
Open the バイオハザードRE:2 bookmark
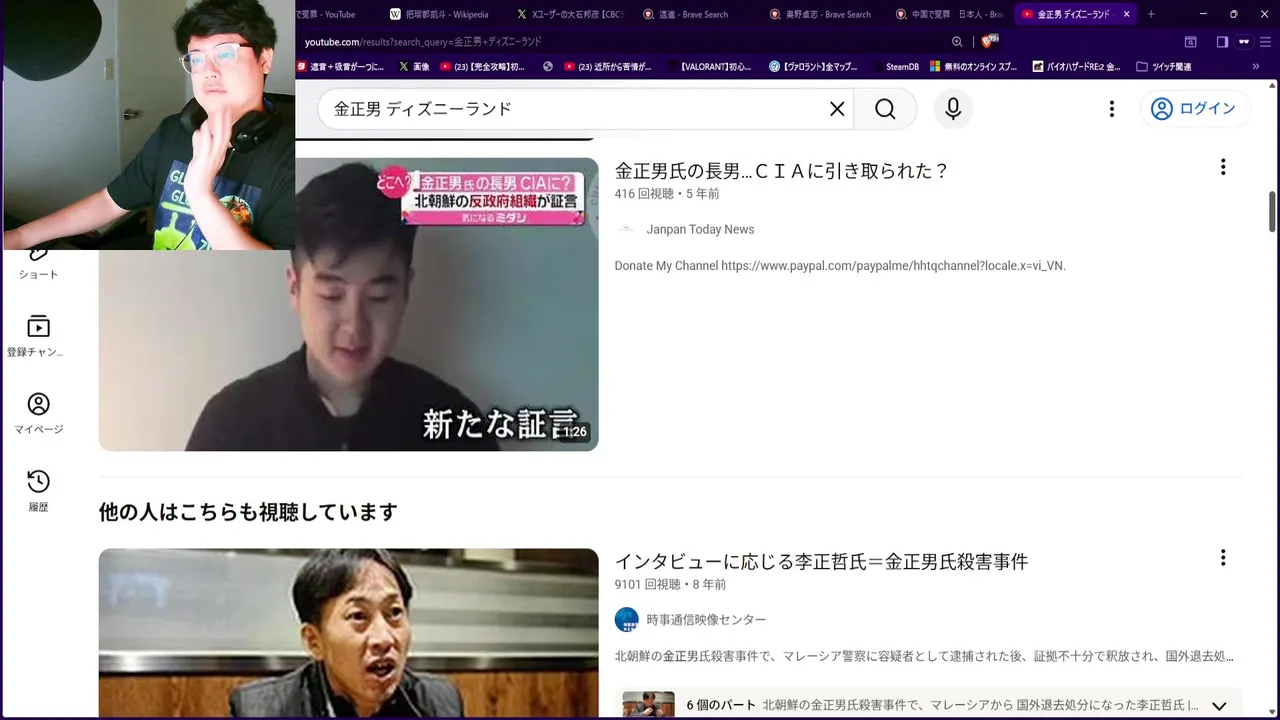(x=1076, y=67)
